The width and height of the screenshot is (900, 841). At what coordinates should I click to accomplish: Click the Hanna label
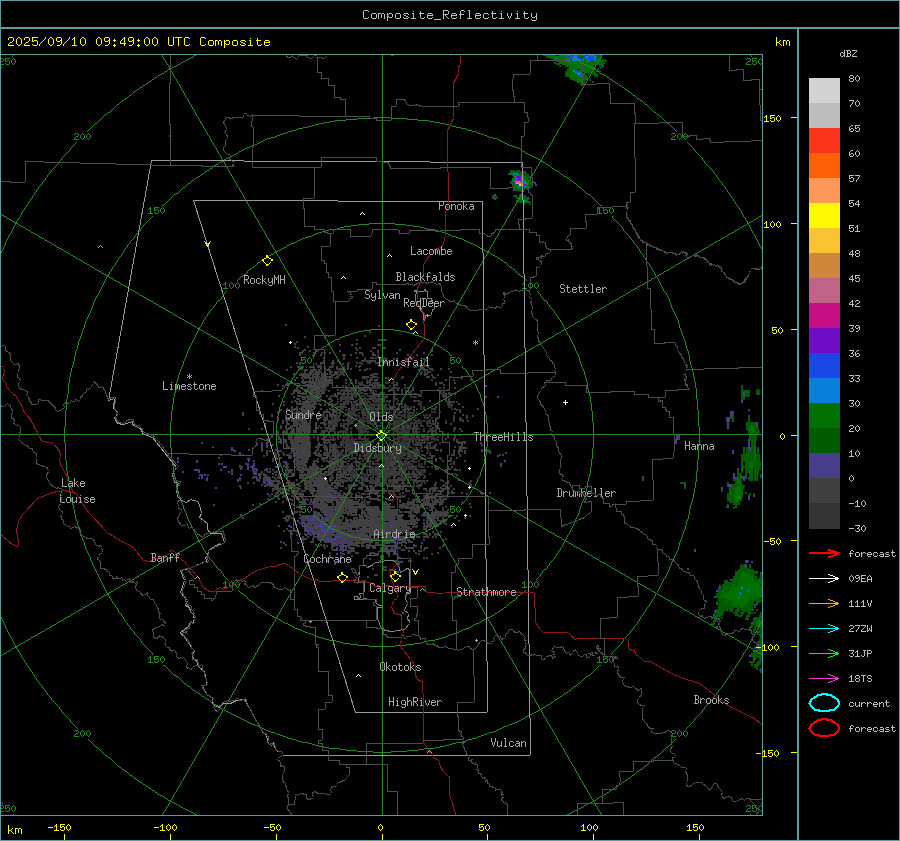tap(699, 446)
